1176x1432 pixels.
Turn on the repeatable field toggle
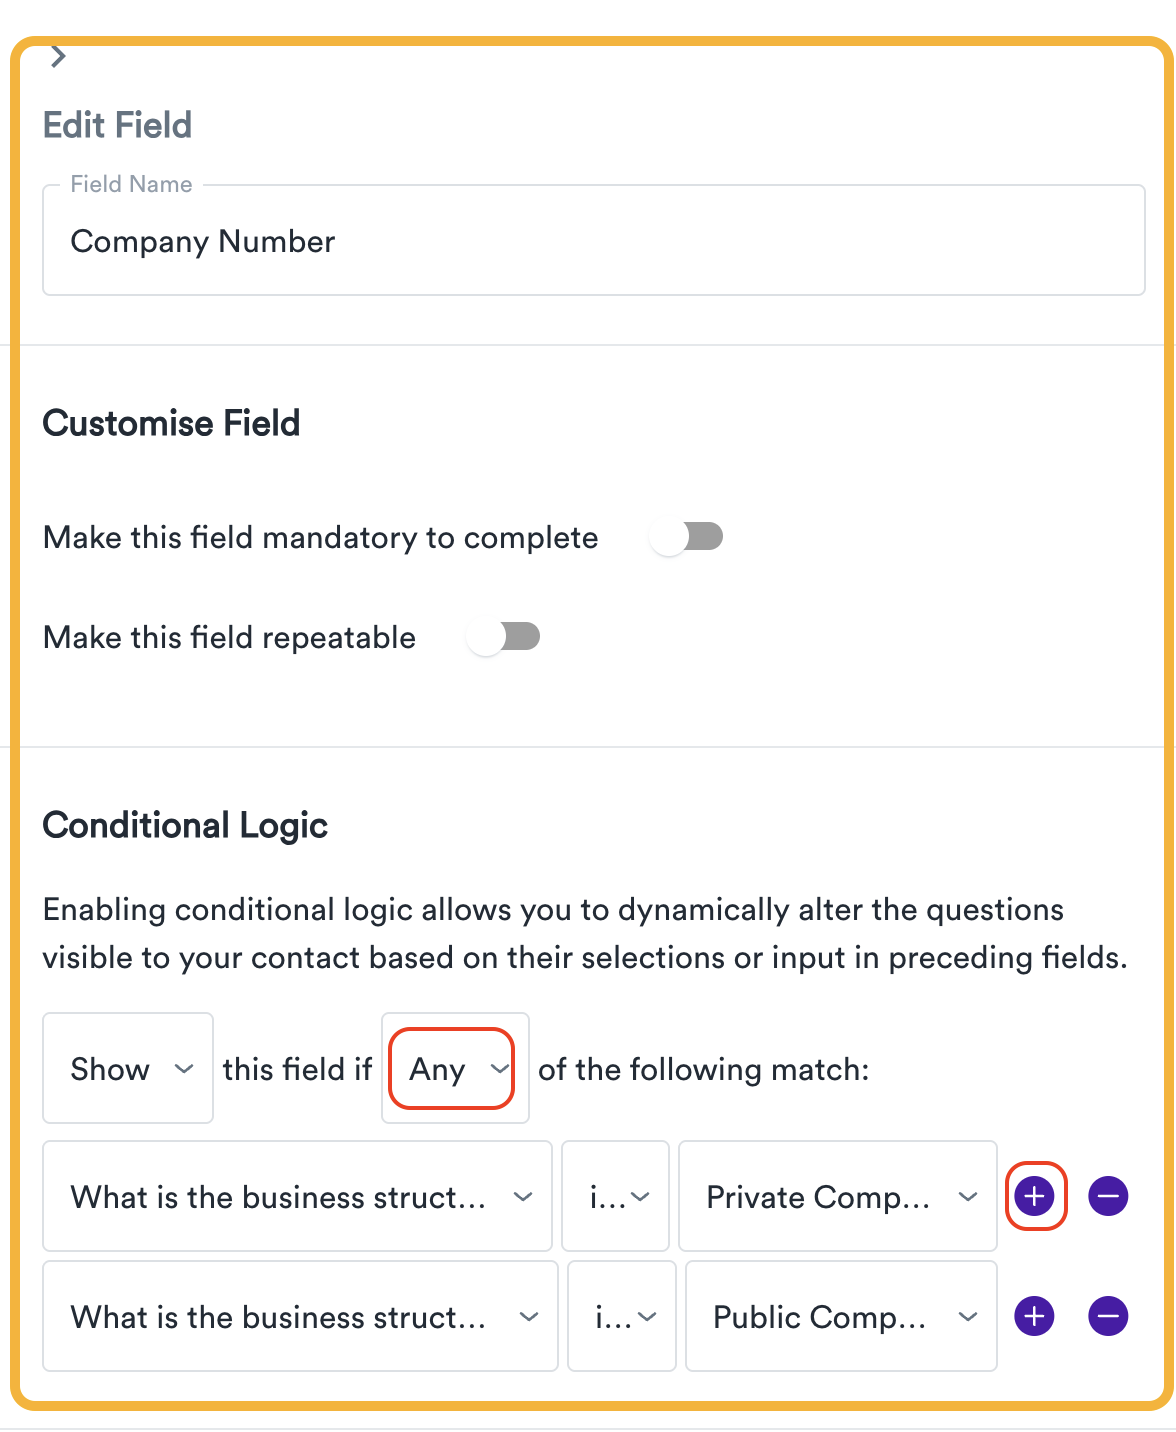click(504, 636)
